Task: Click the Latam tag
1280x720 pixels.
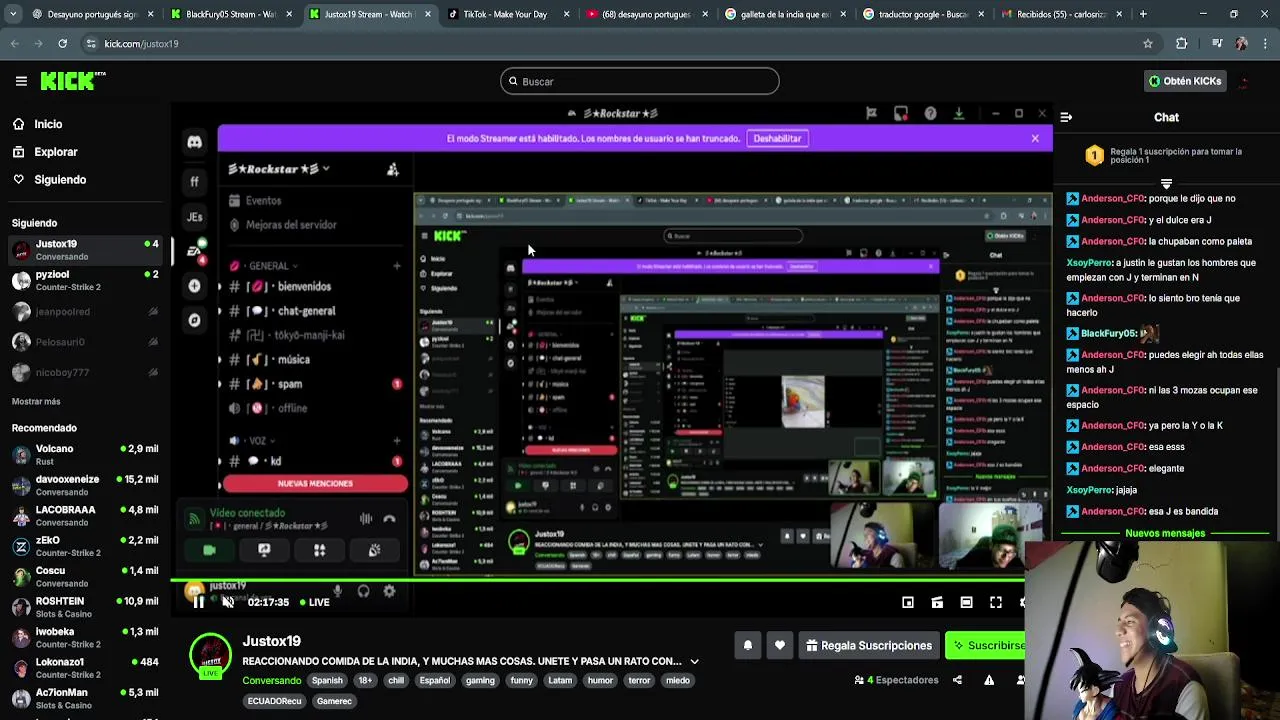Action: (x=560, y=681)
